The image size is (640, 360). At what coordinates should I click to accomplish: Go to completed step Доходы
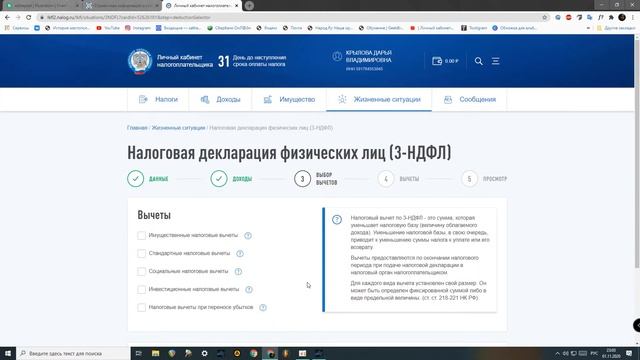(231, 179)
